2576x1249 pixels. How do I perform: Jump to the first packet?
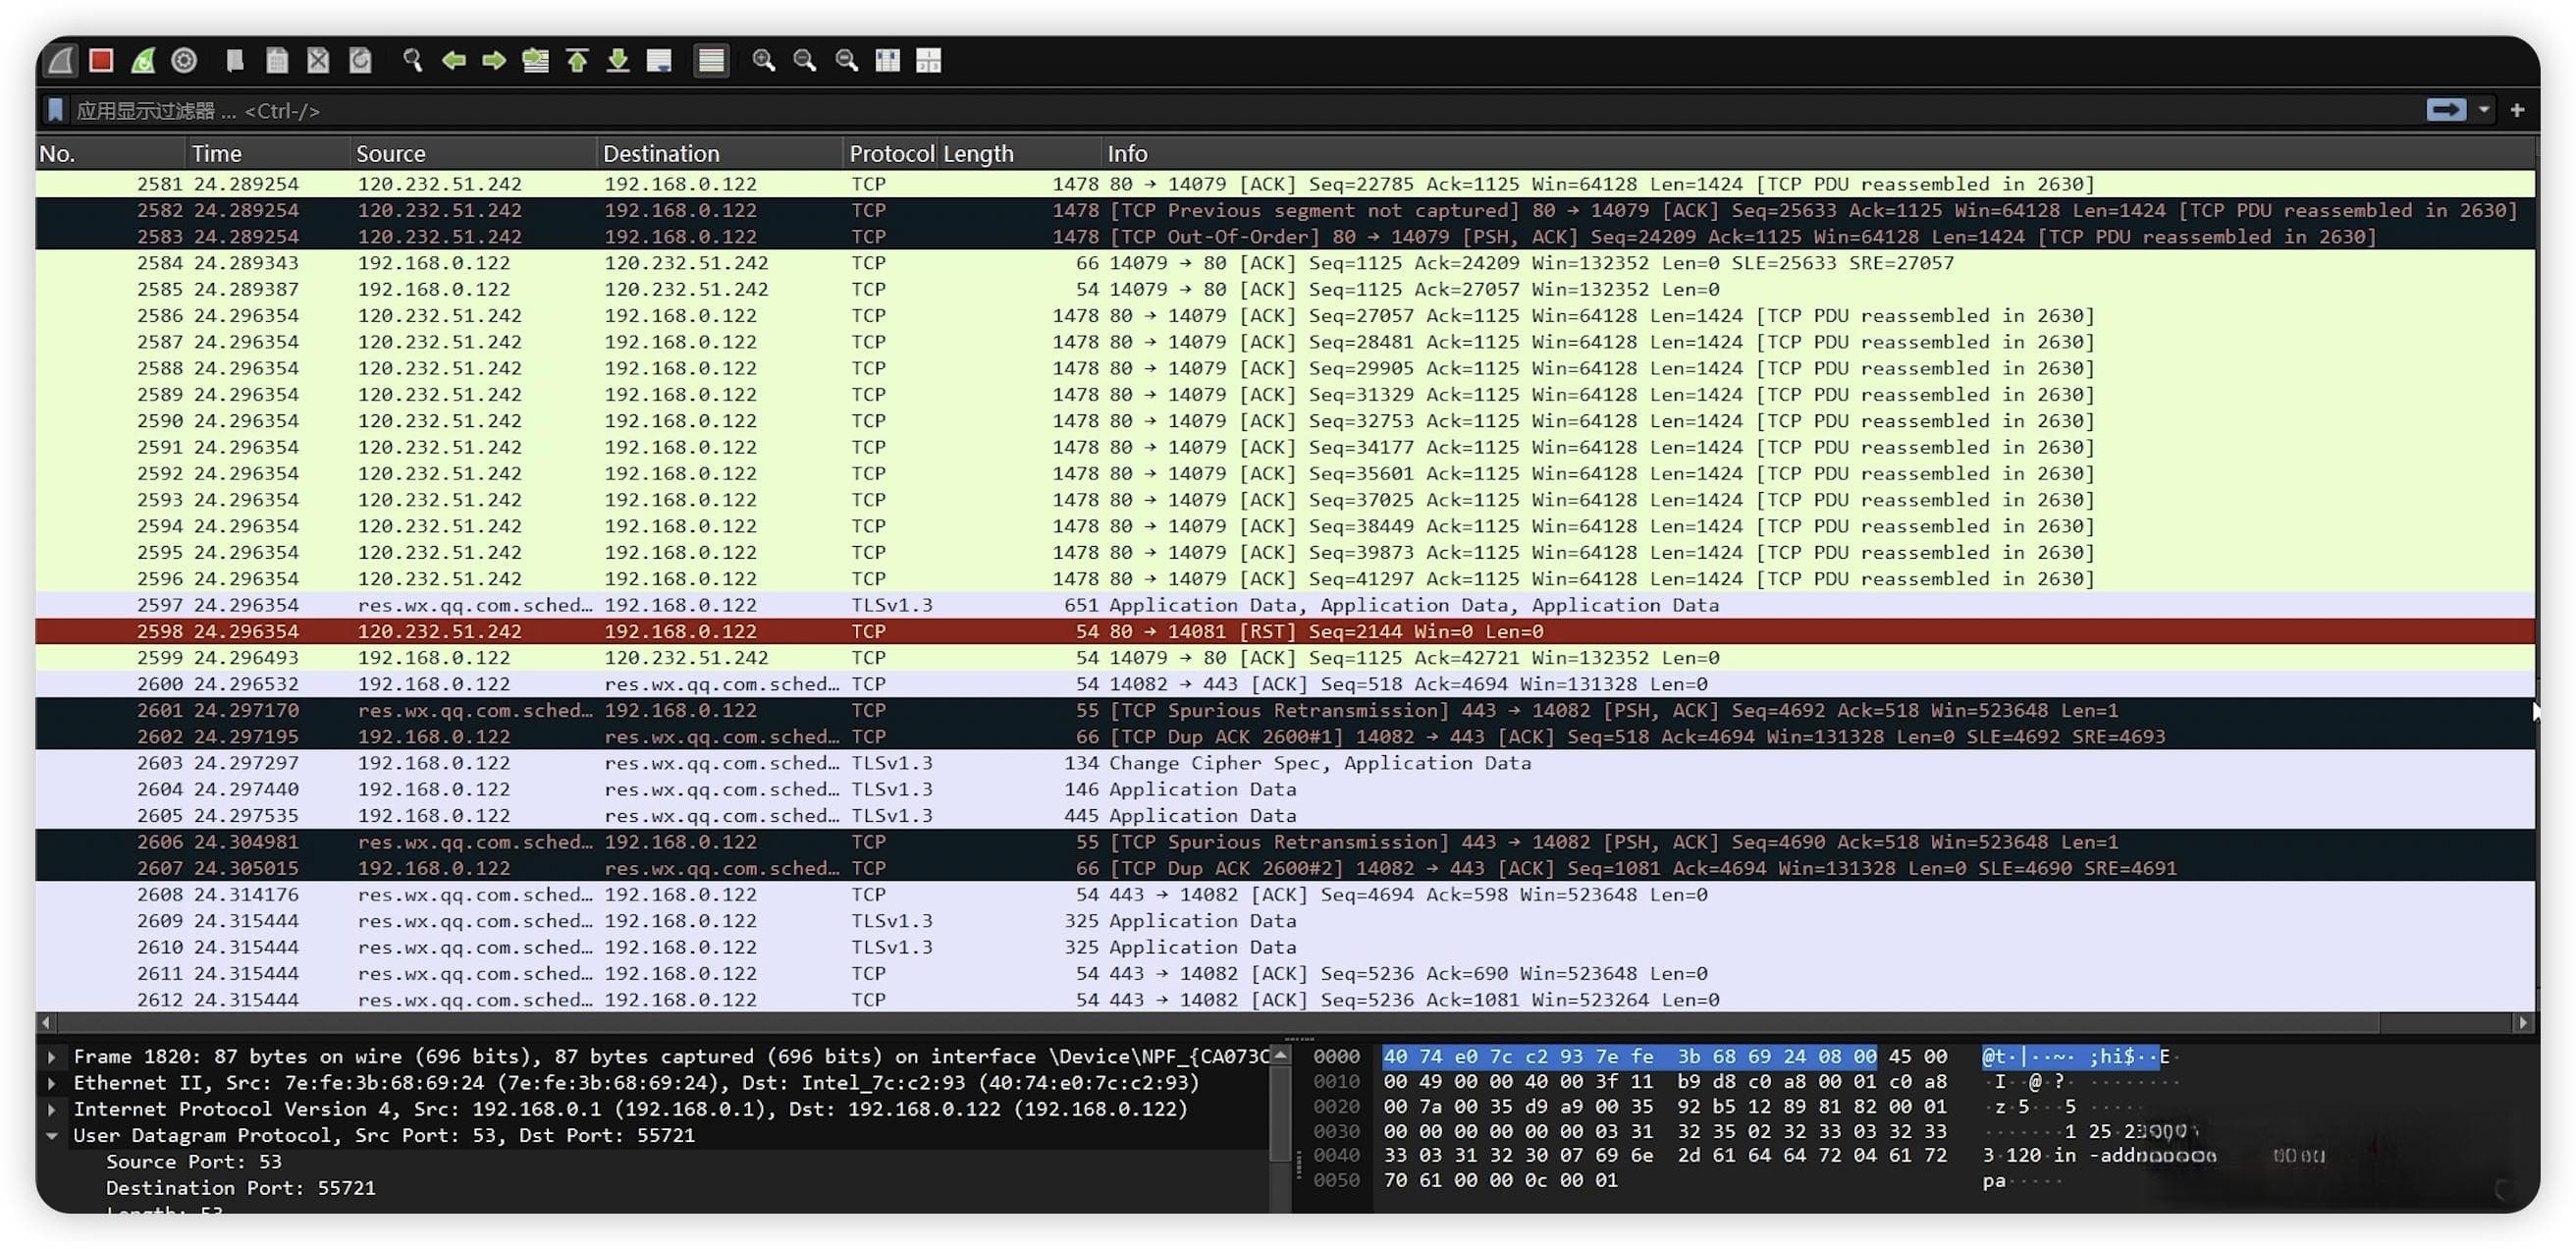coord(577,60)
